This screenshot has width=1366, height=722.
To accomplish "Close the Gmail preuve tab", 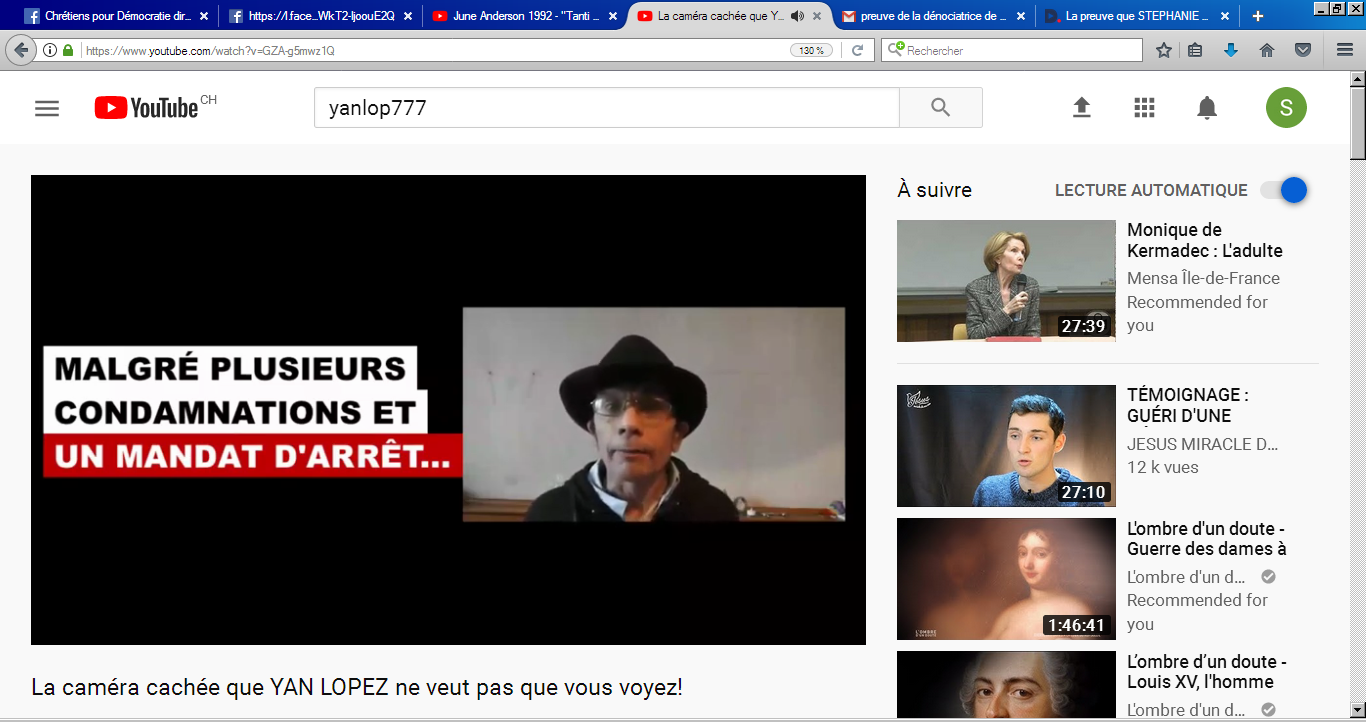I will tap(1021, 16).
